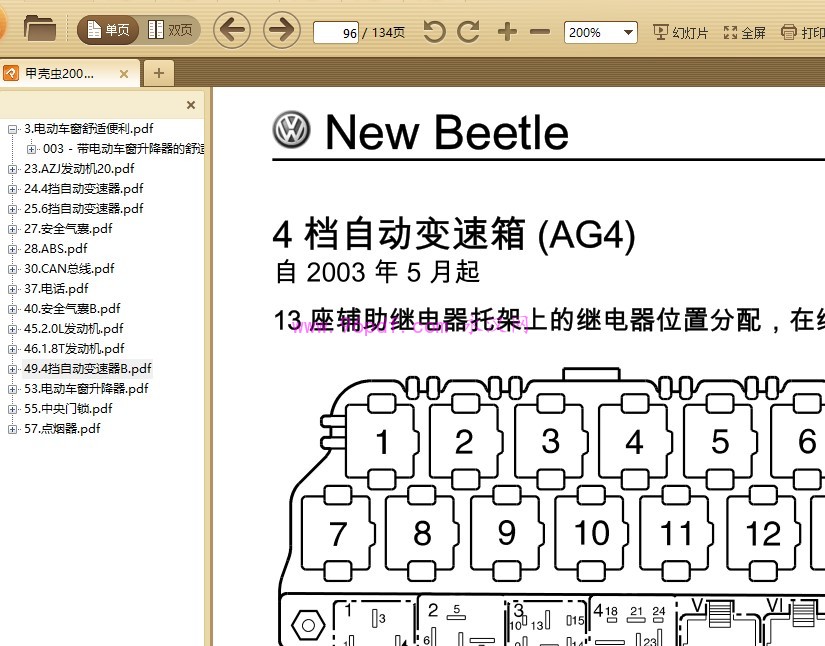Select bookmark 23.AZJ发动机20.pdf
This screenshot has width=825, height=646.
coord(79,169)
